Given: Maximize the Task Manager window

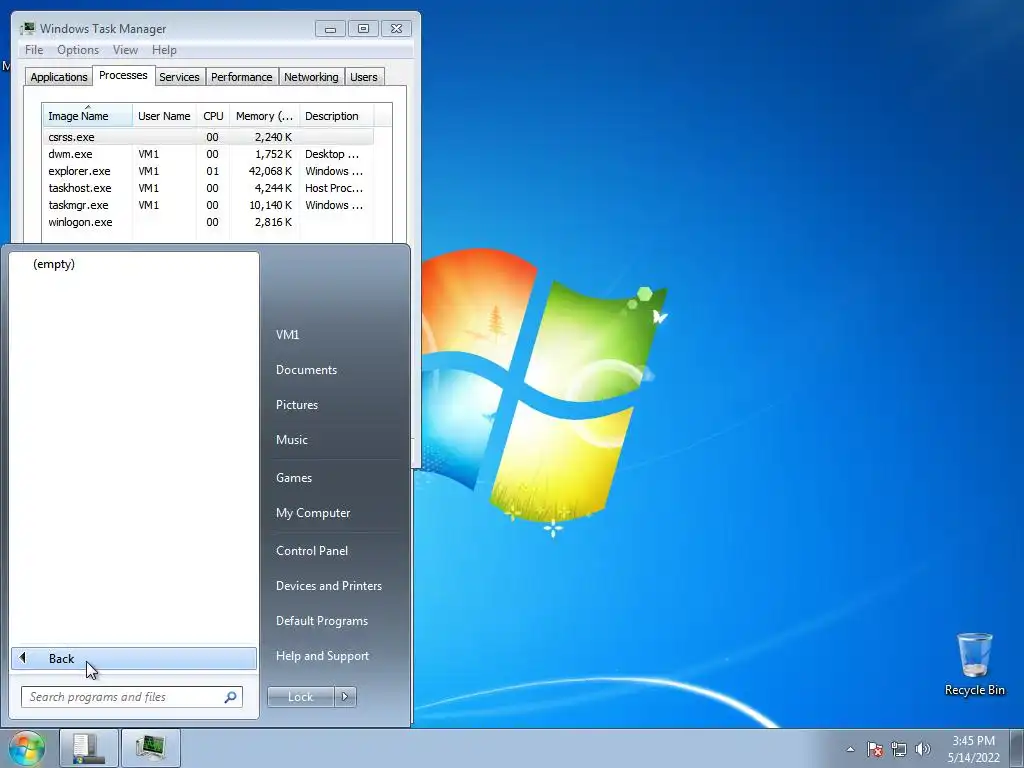Looking at the screenshot, I should tap(364, 29).
